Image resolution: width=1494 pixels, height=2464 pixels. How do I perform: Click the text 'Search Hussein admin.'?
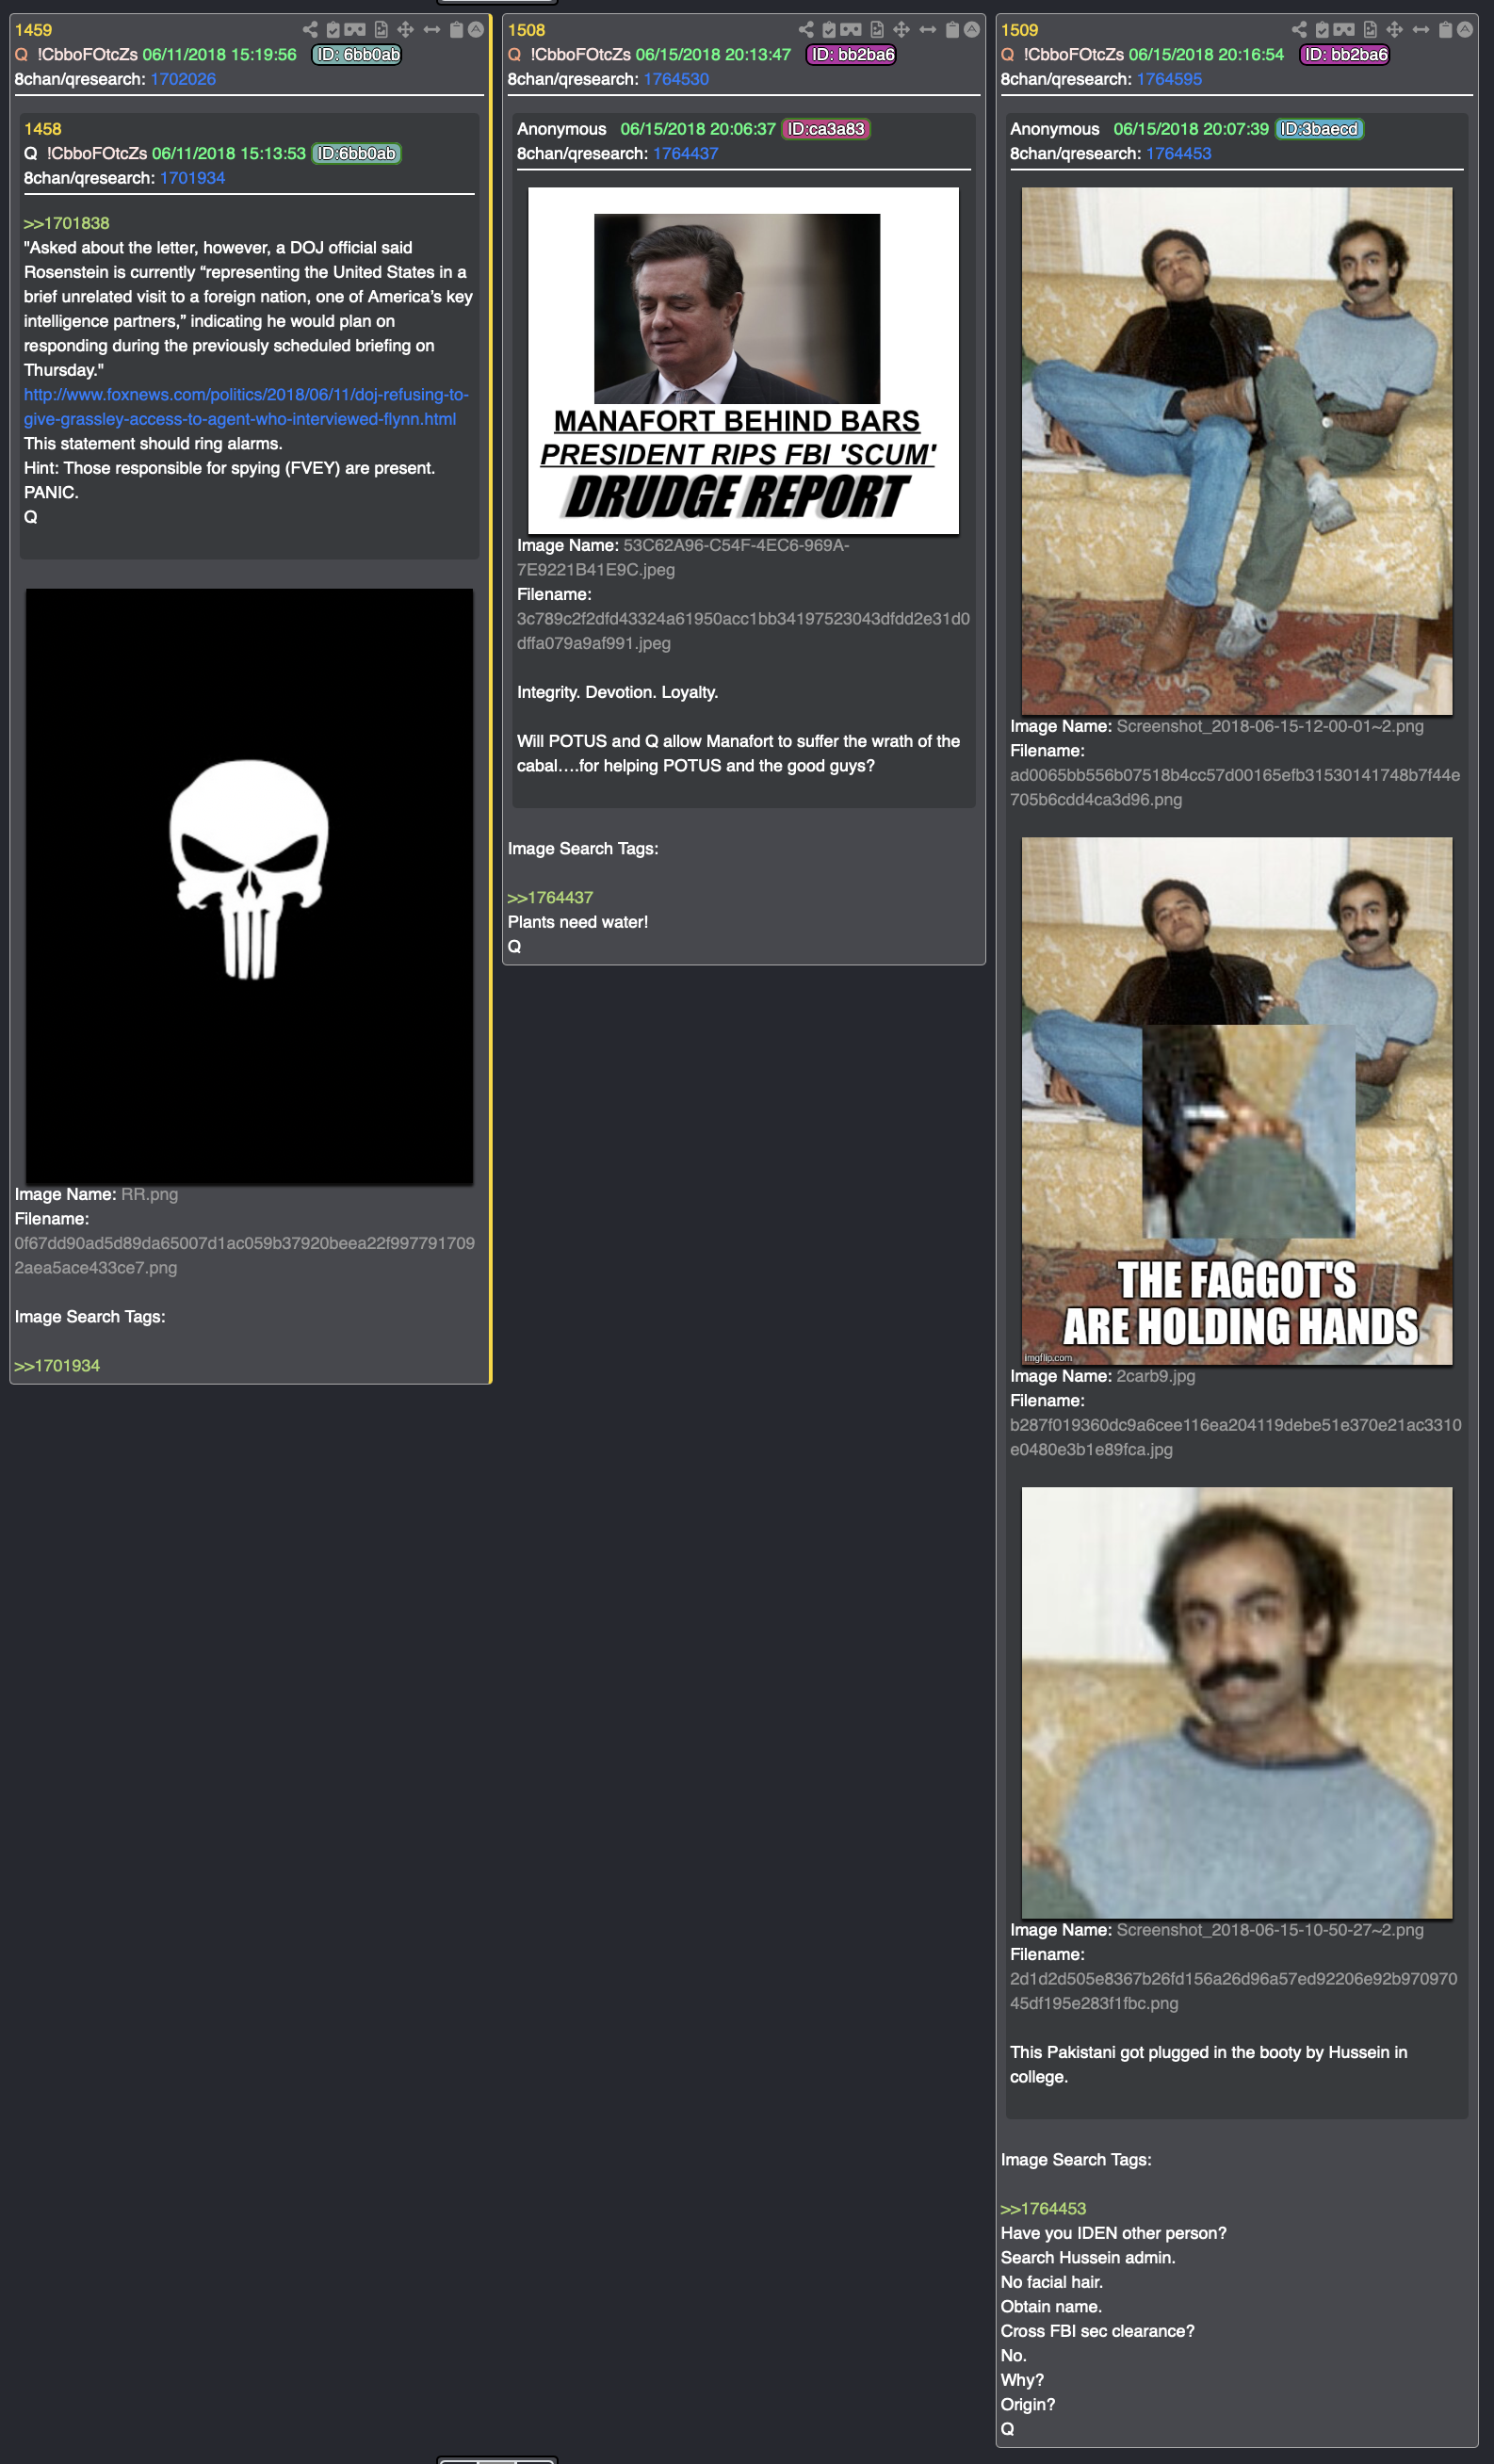point(1088,2258)
